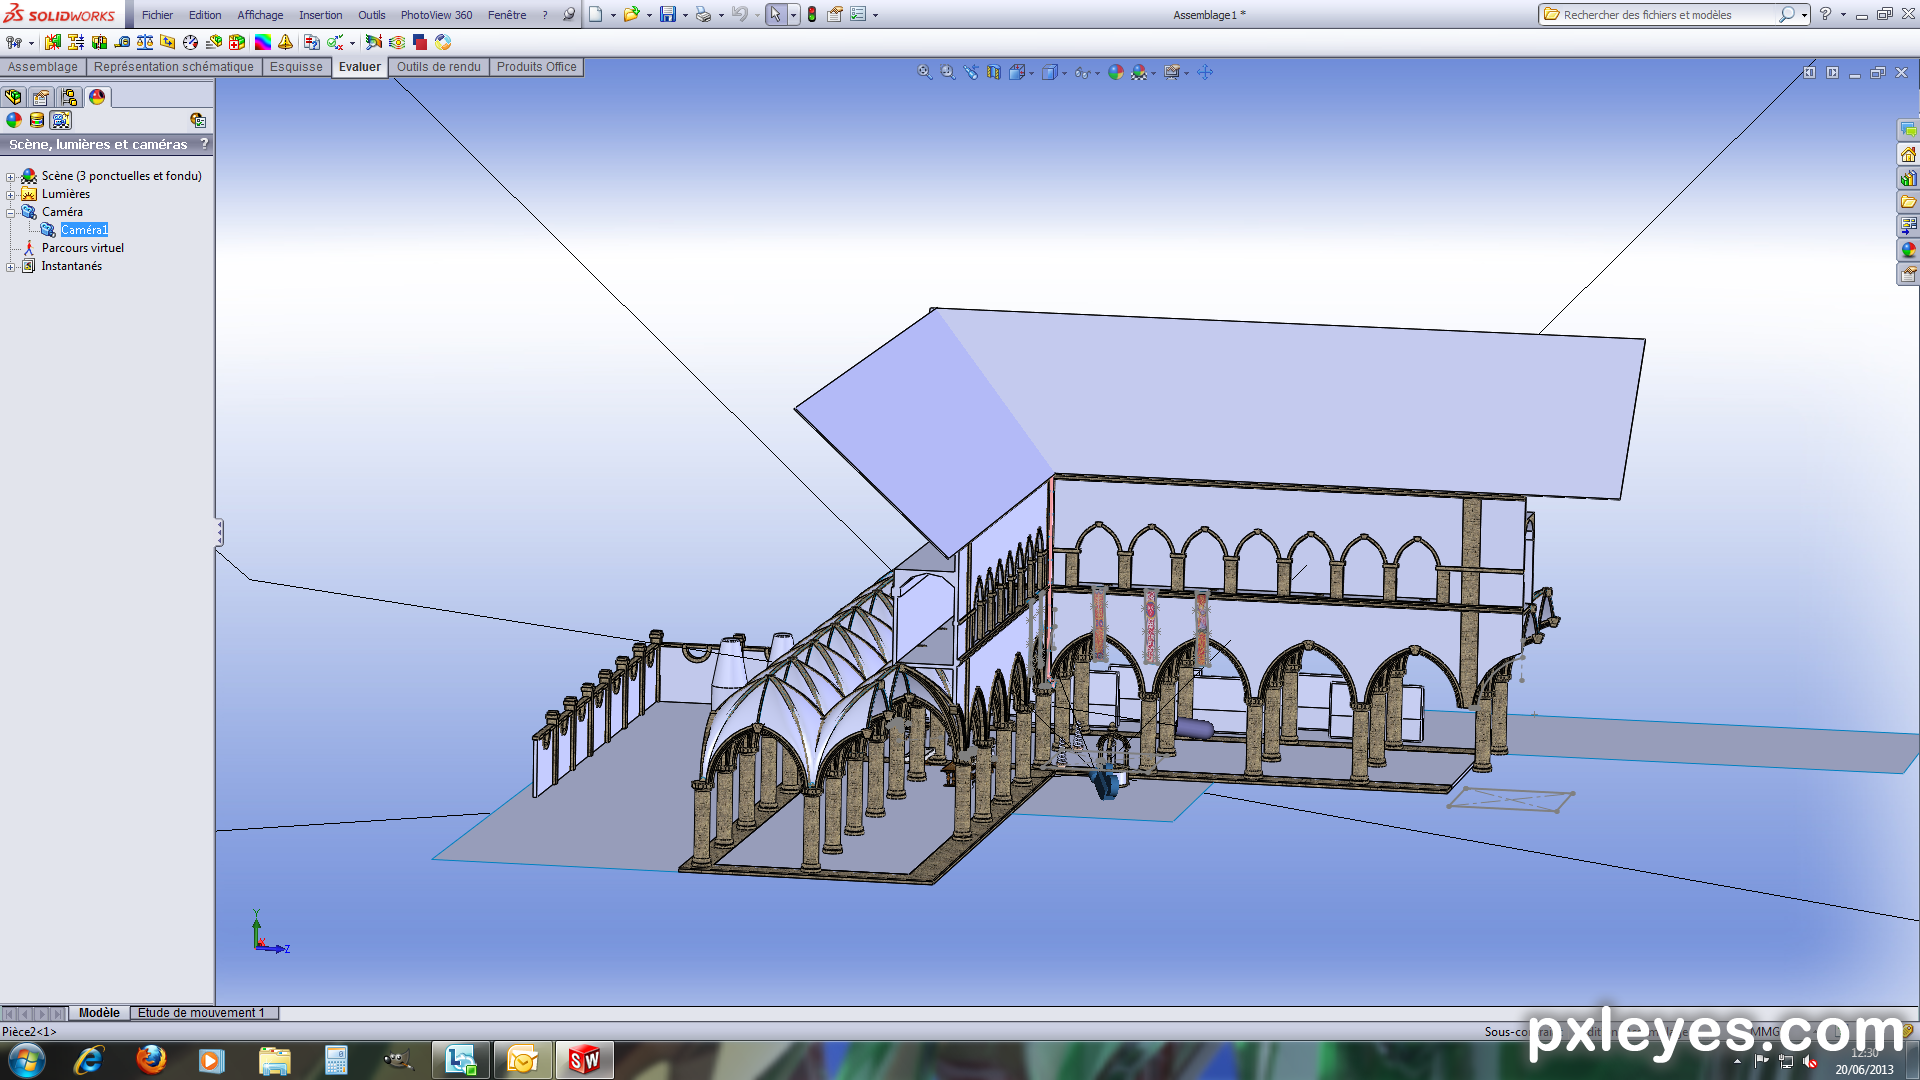Open the PhotoView 360 menu
The width and height of the screenshot is (1920, 1080).
click(436, 15)
